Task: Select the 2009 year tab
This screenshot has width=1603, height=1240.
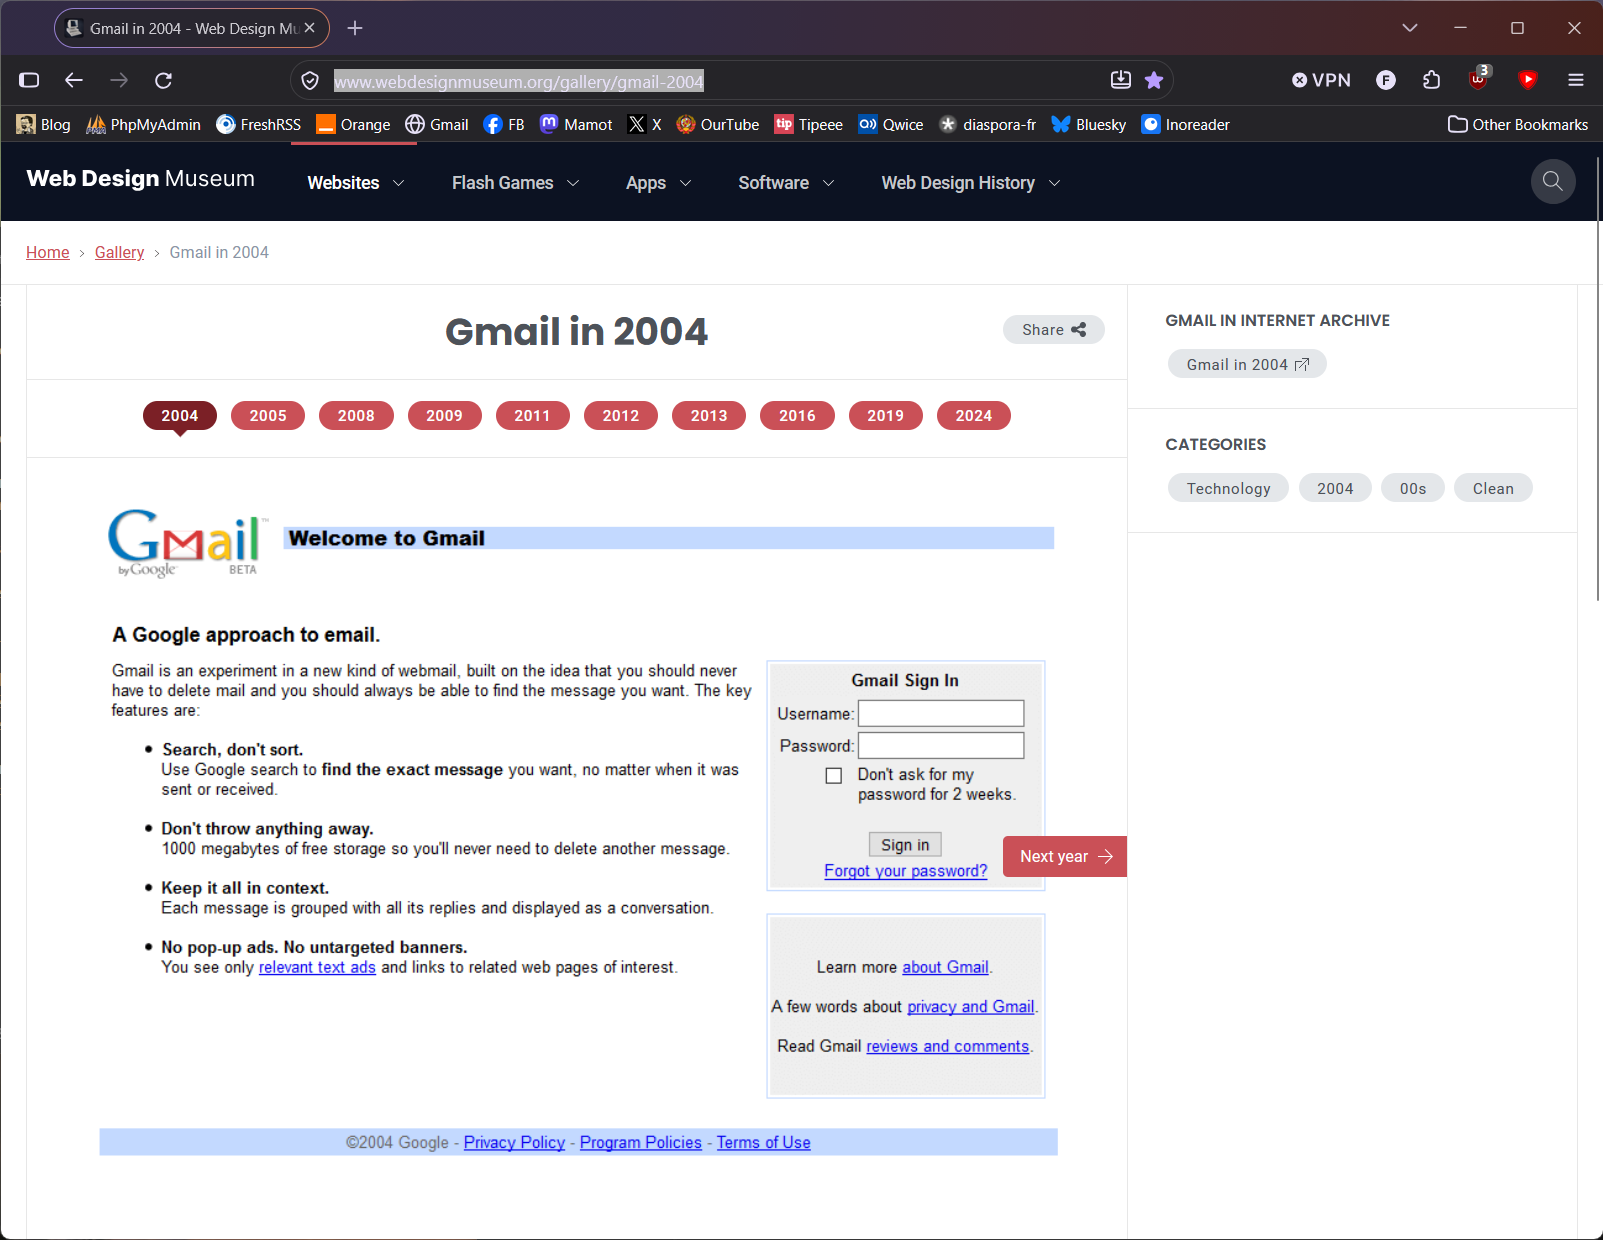Action: 445,416
